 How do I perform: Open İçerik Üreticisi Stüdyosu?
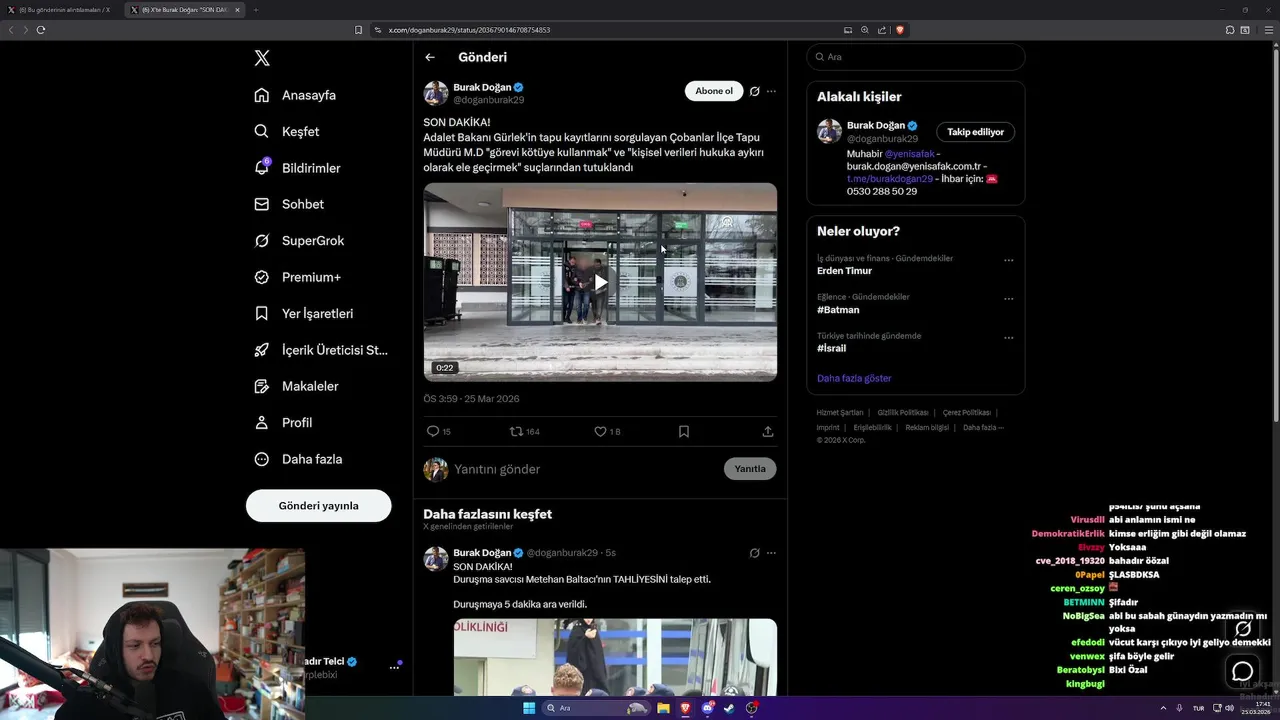(321, 350)
